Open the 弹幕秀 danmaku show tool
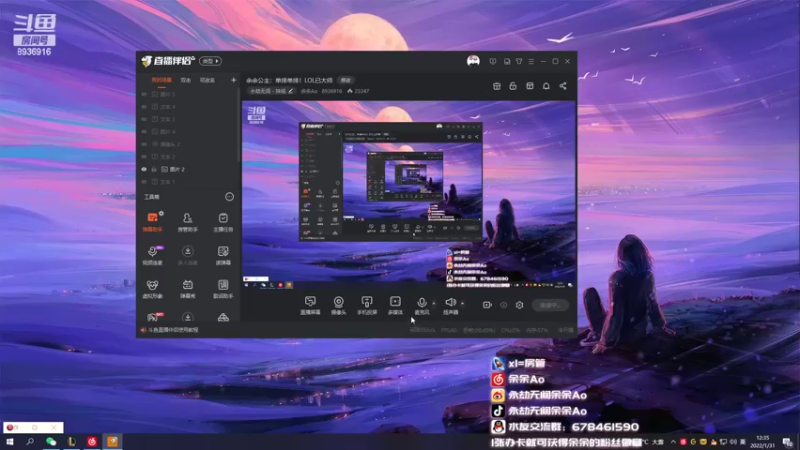This screenshot has width=800, height=450. click(x=187, y=288)
